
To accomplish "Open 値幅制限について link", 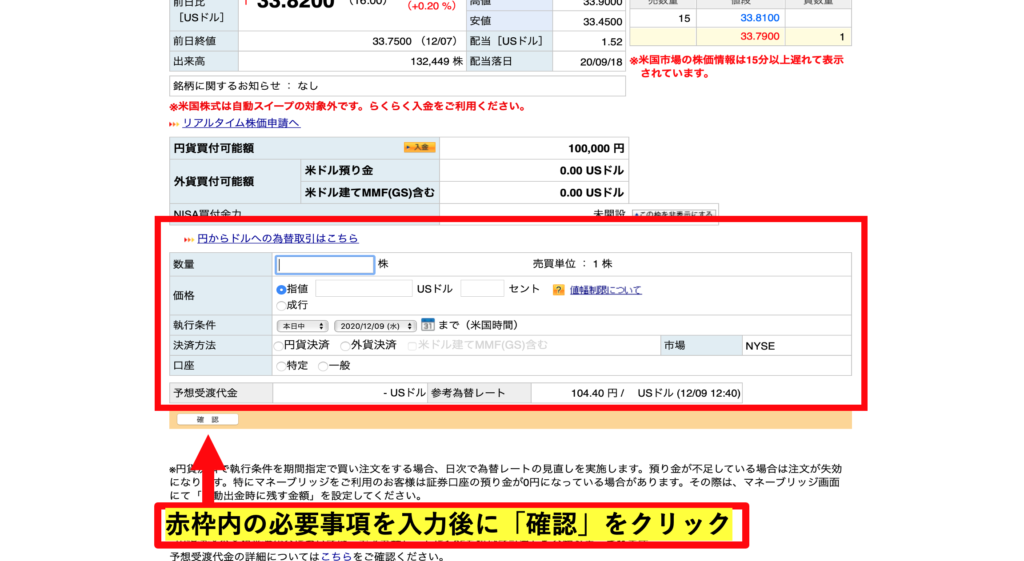I will coord(605,290).
